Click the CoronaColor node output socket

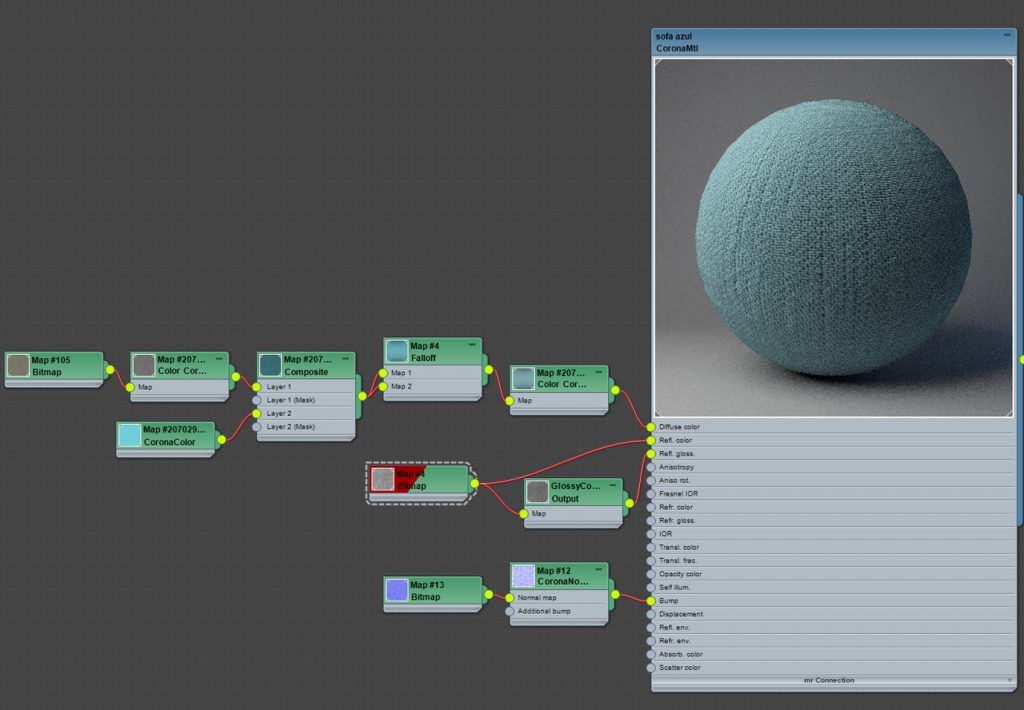click(221, 440)
